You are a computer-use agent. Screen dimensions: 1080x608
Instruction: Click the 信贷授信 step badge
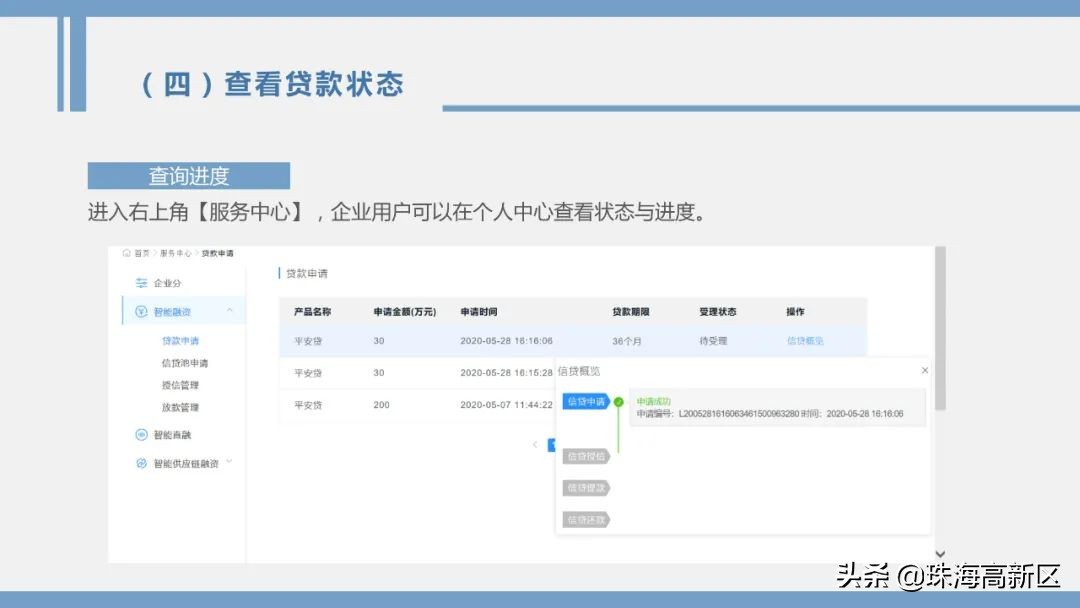[586, 456]
